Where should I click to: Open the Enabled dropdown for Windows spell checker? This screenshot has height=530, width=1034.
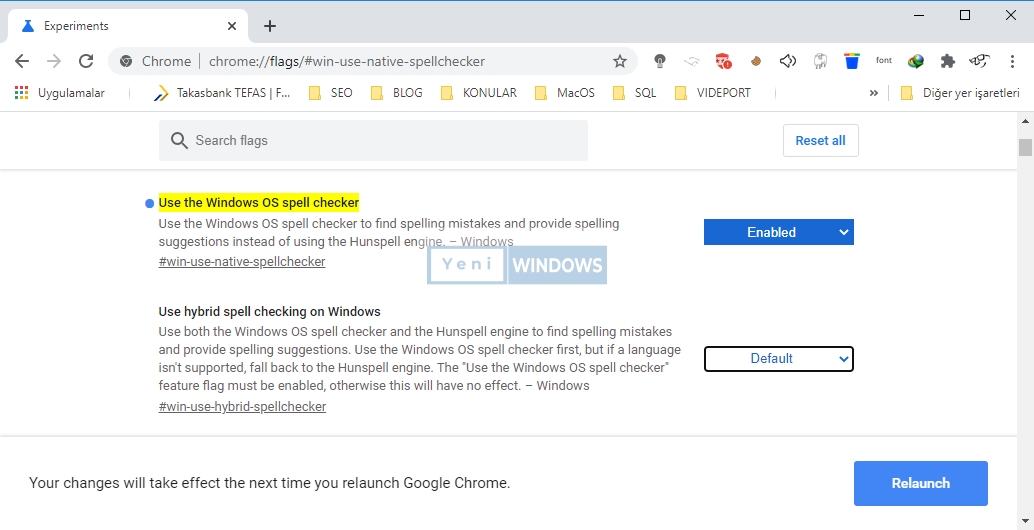point(779,232)
